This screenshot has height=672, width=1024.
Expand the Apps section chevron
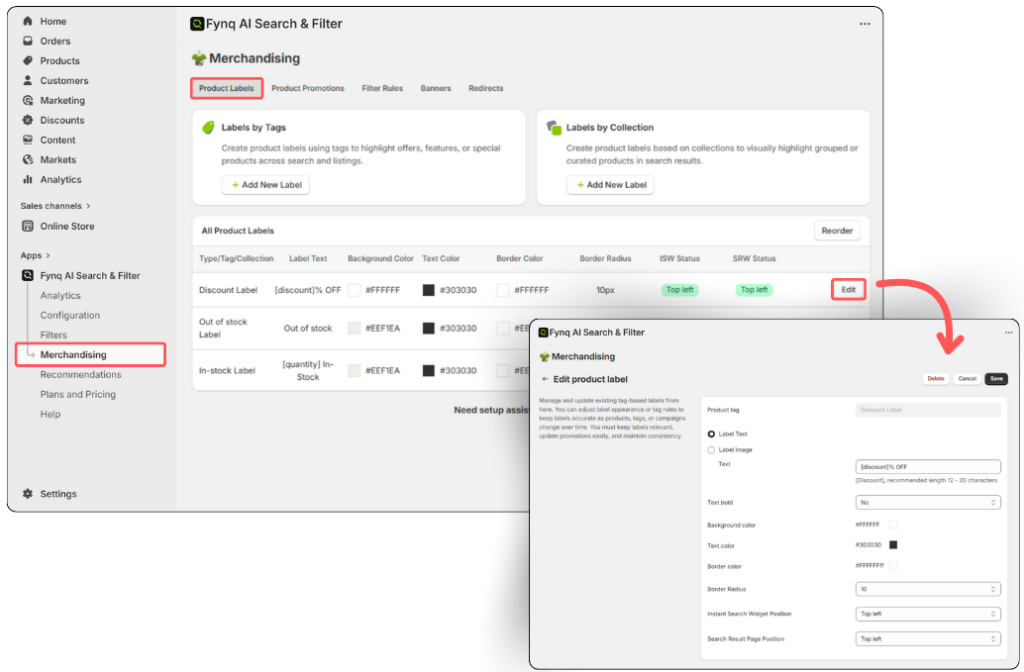point(48,255)
